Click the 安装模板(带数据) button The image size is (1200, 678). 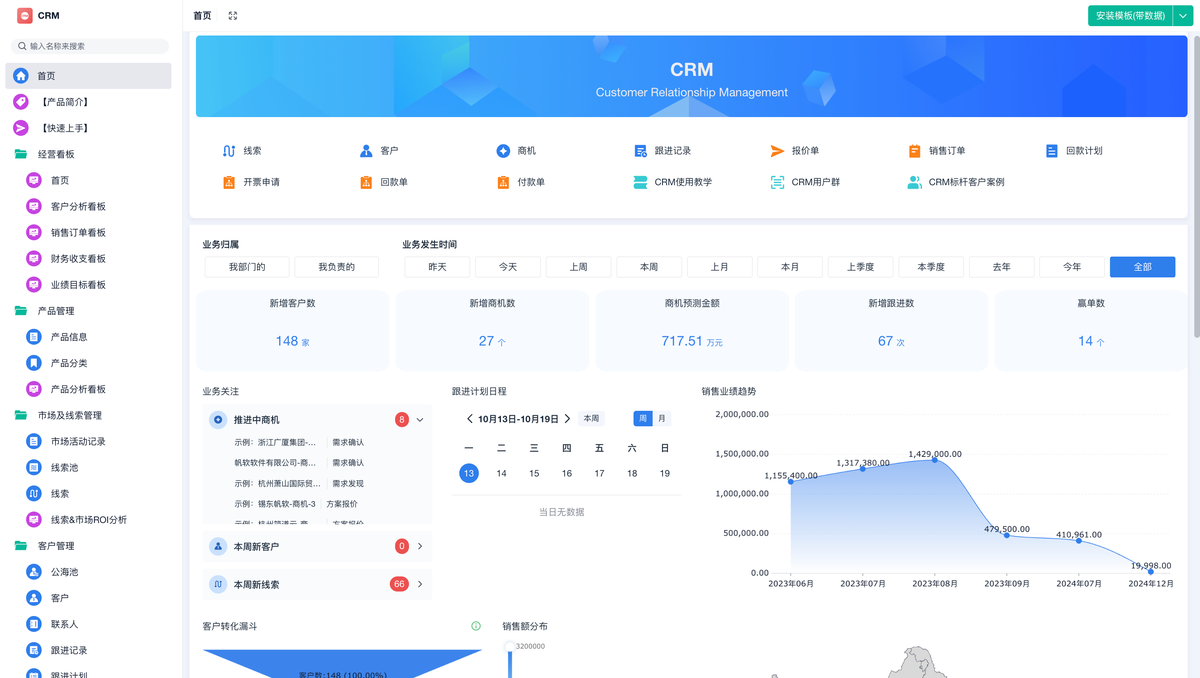pos(1131,16)
